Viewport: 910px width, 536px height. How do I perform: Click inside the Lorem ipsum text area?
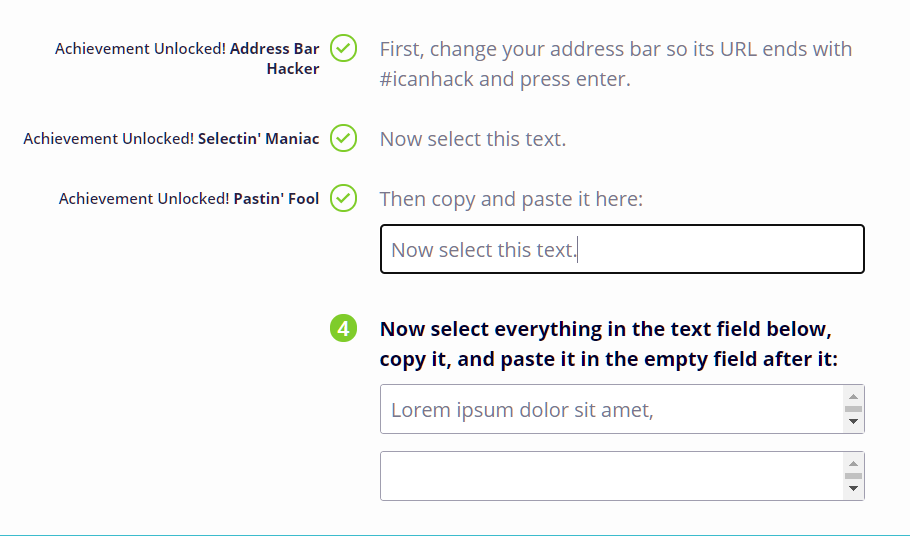(612, 409)
